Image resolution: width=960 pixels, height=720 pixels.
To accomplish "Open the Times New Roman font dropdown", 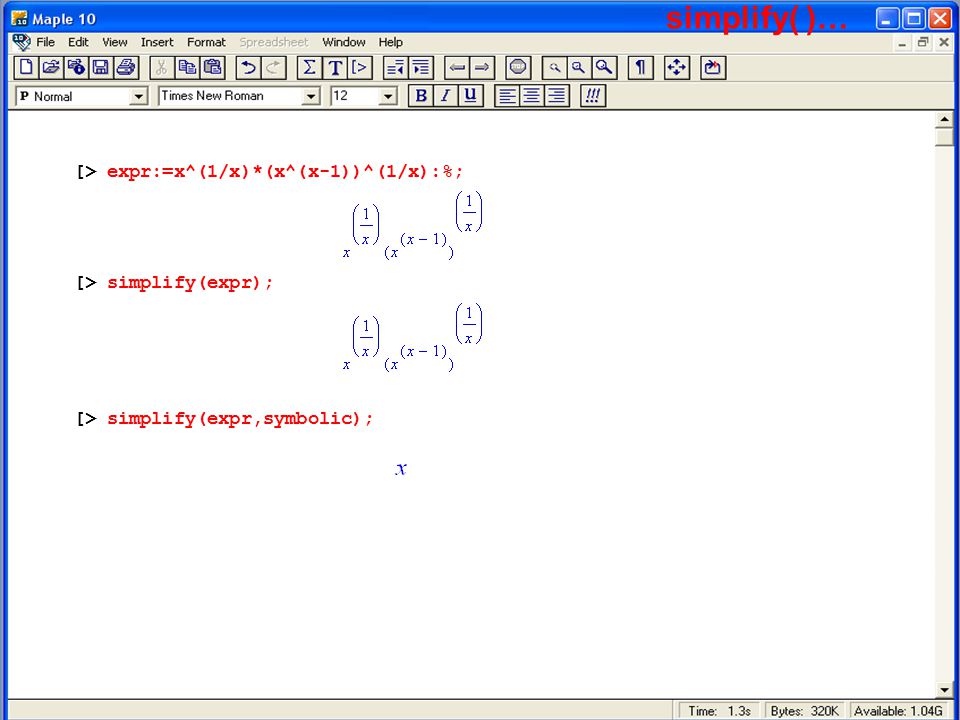I will pos(311,97).
